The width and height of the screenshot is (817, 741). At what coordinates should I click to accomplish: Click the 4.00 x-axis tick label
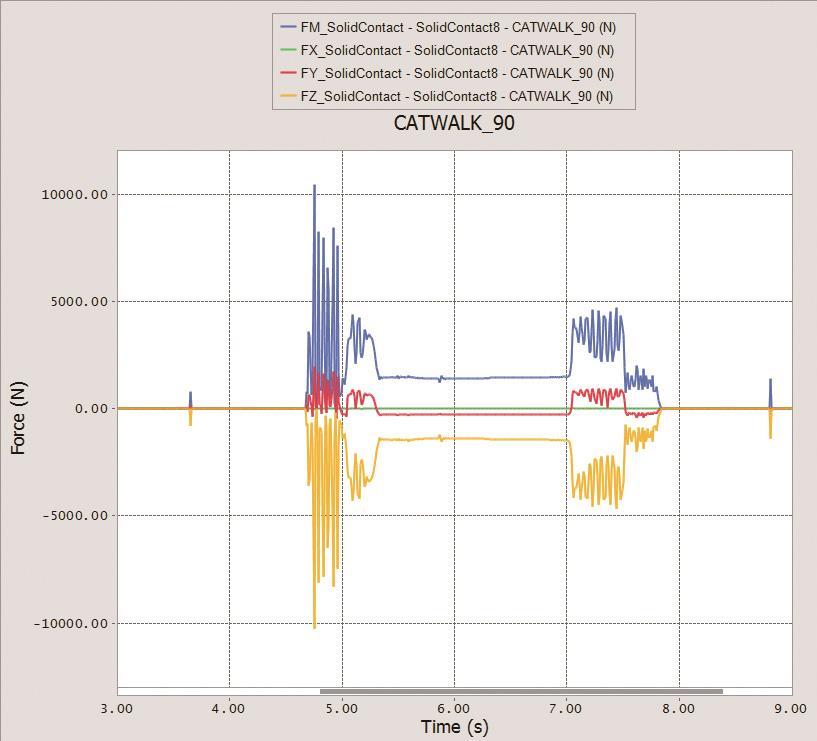[x=229, y=709]
